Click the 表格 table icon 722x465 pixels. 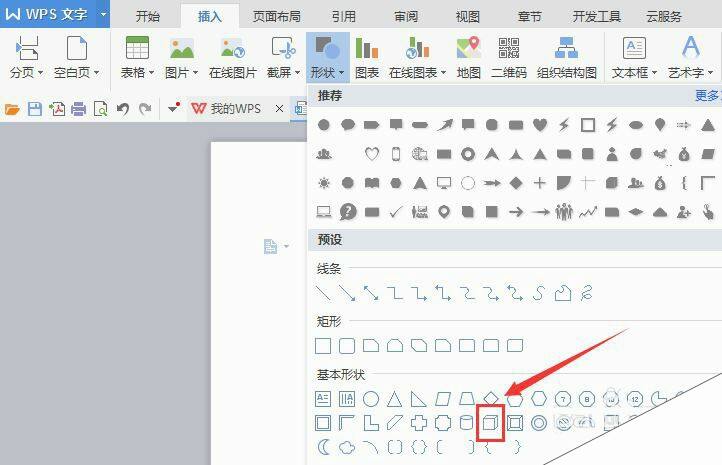click(137, 47)
